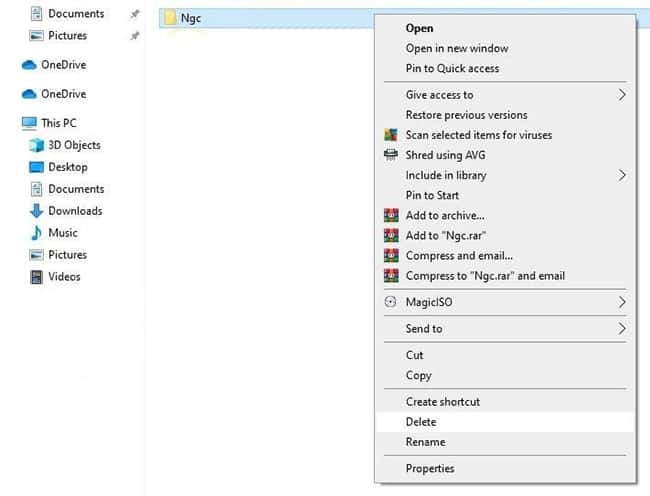Expand the MagicISO submenu arrow
Image resolution: width=650 pixels, height=496 pixels.
click(x=622, y=302)
